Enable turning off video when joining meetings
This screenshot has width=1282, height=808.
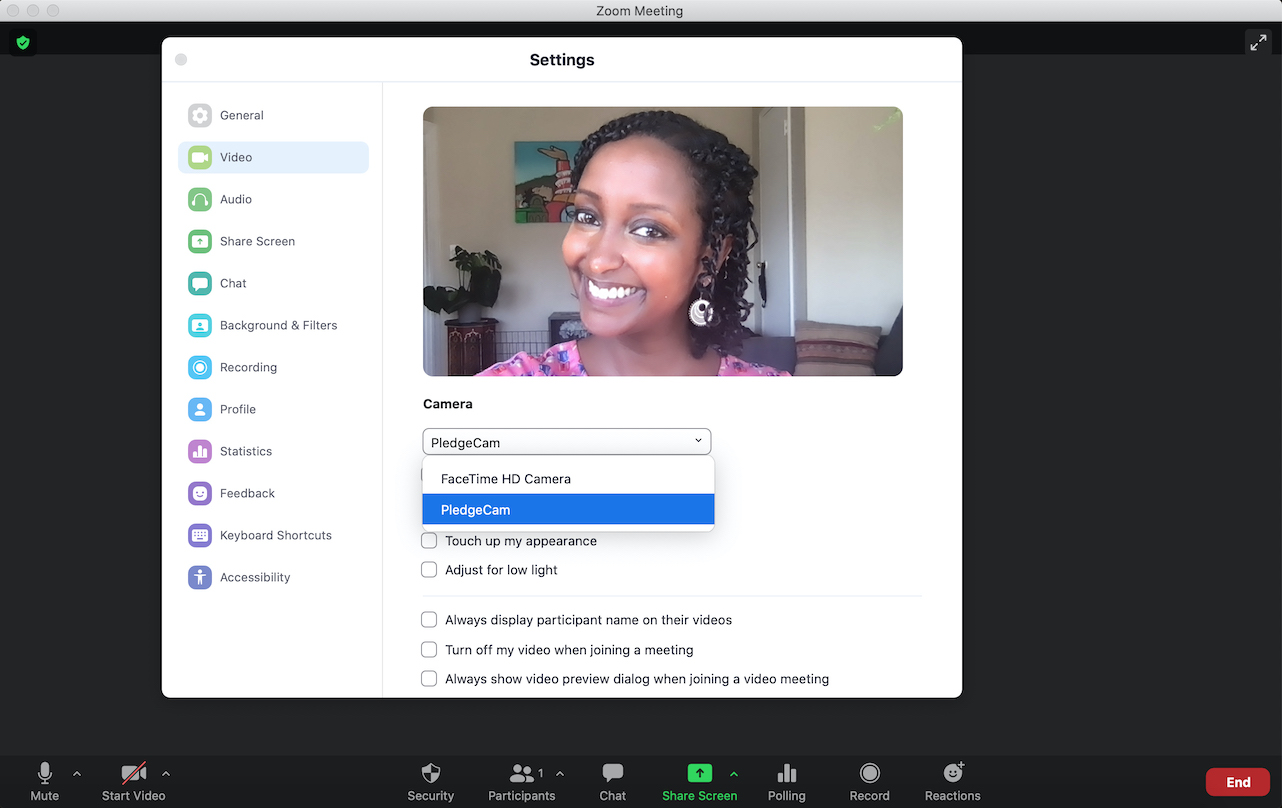pos(429,649)
